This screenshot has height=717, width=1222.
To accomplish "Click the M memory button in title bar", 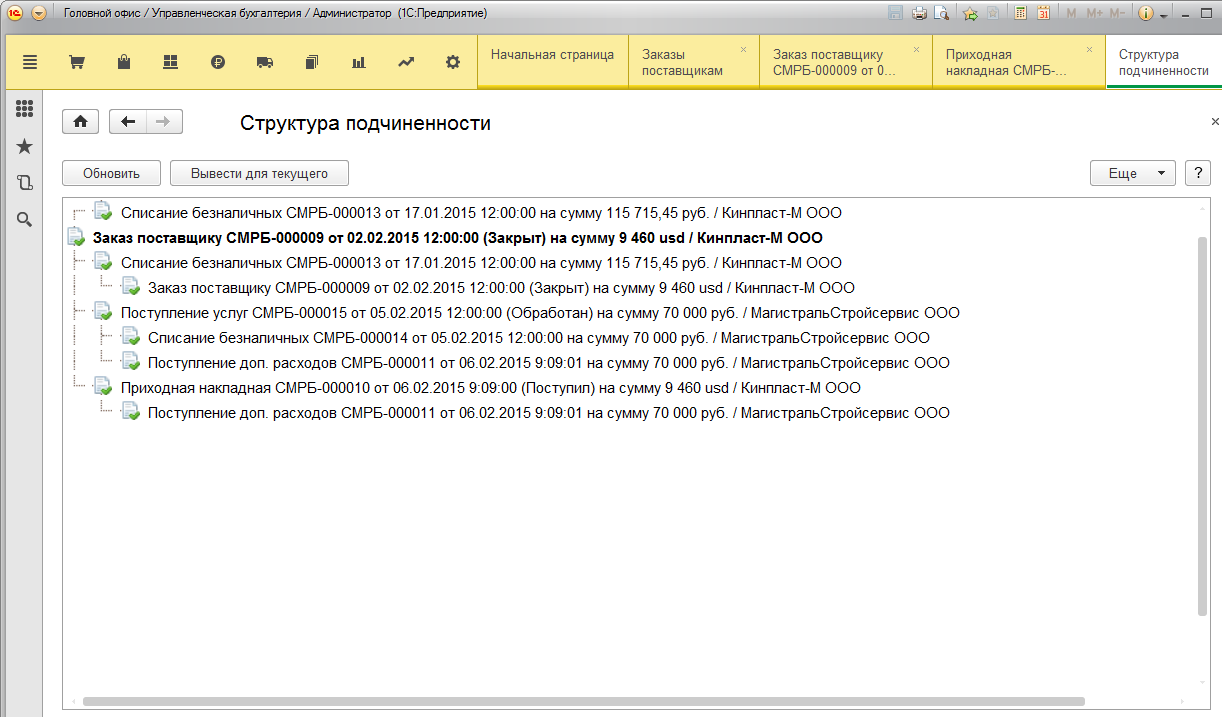I will click(x=1073, y=13).
